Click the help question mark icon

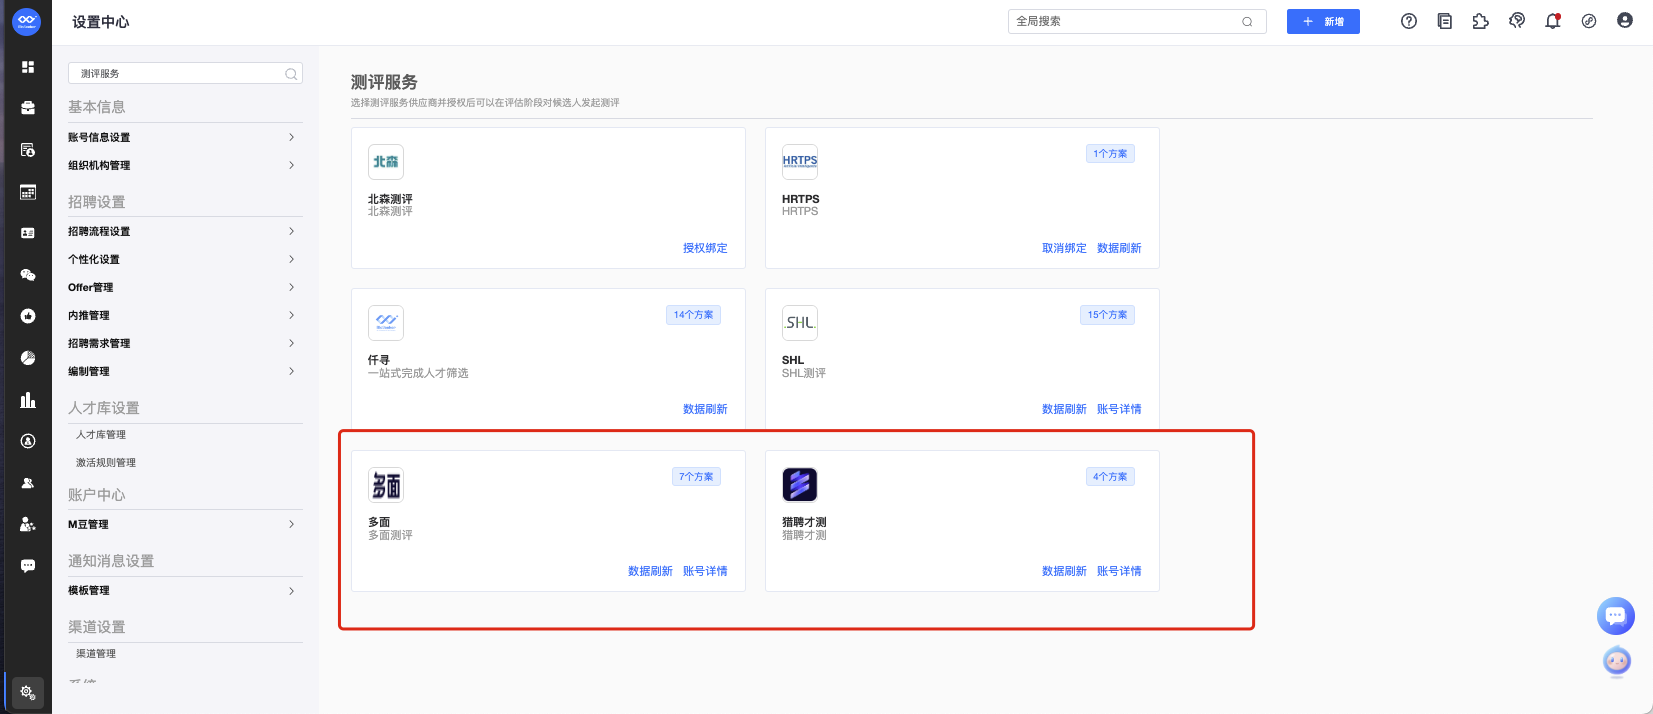tap(1409, 21)
